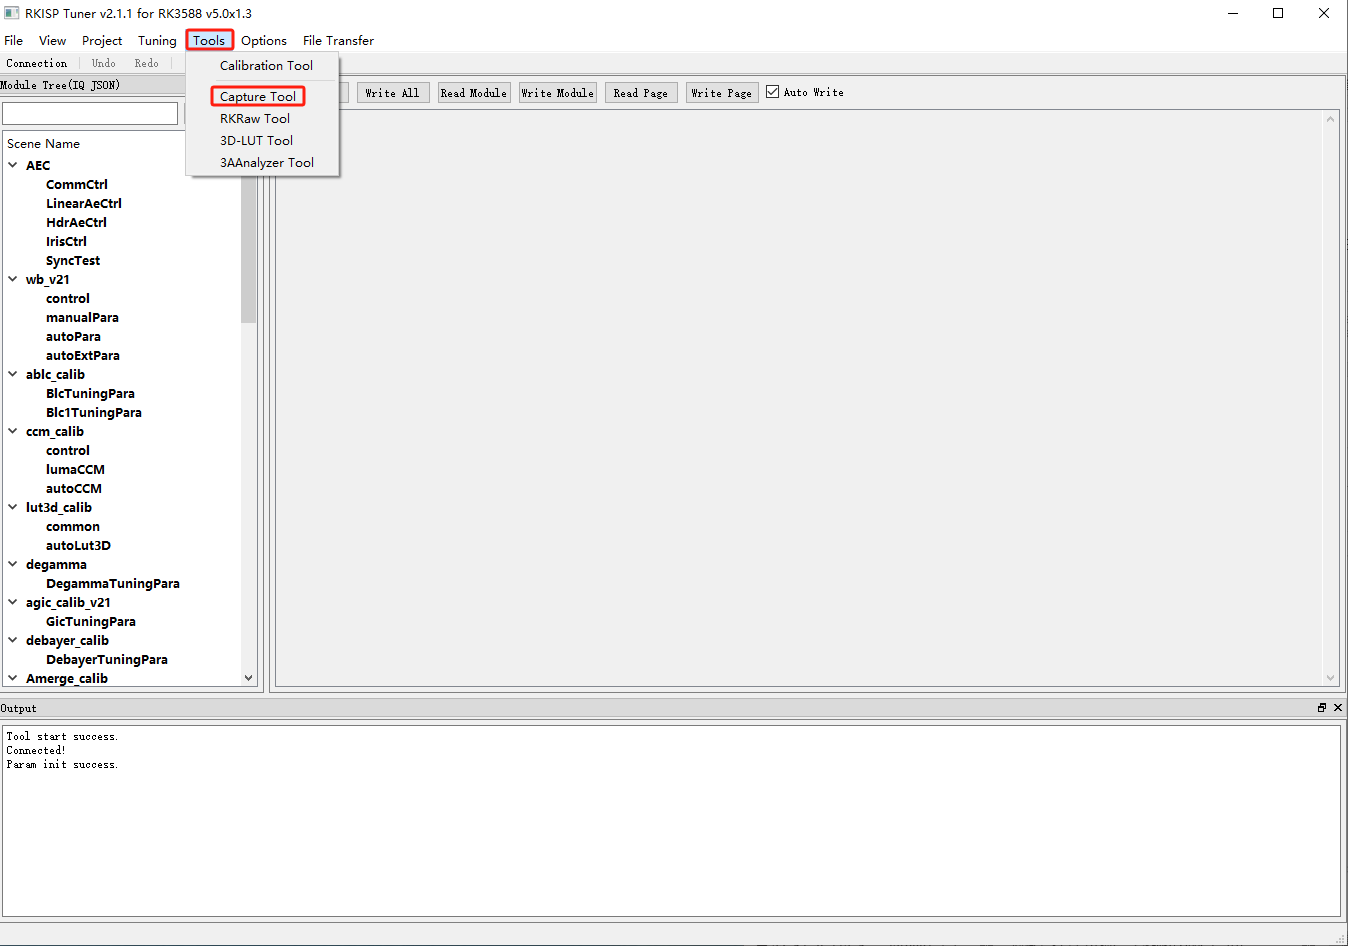Click the 'Param init success.' output line
The width and height of the screenshot is (1348, 946).
pos(62,765)
